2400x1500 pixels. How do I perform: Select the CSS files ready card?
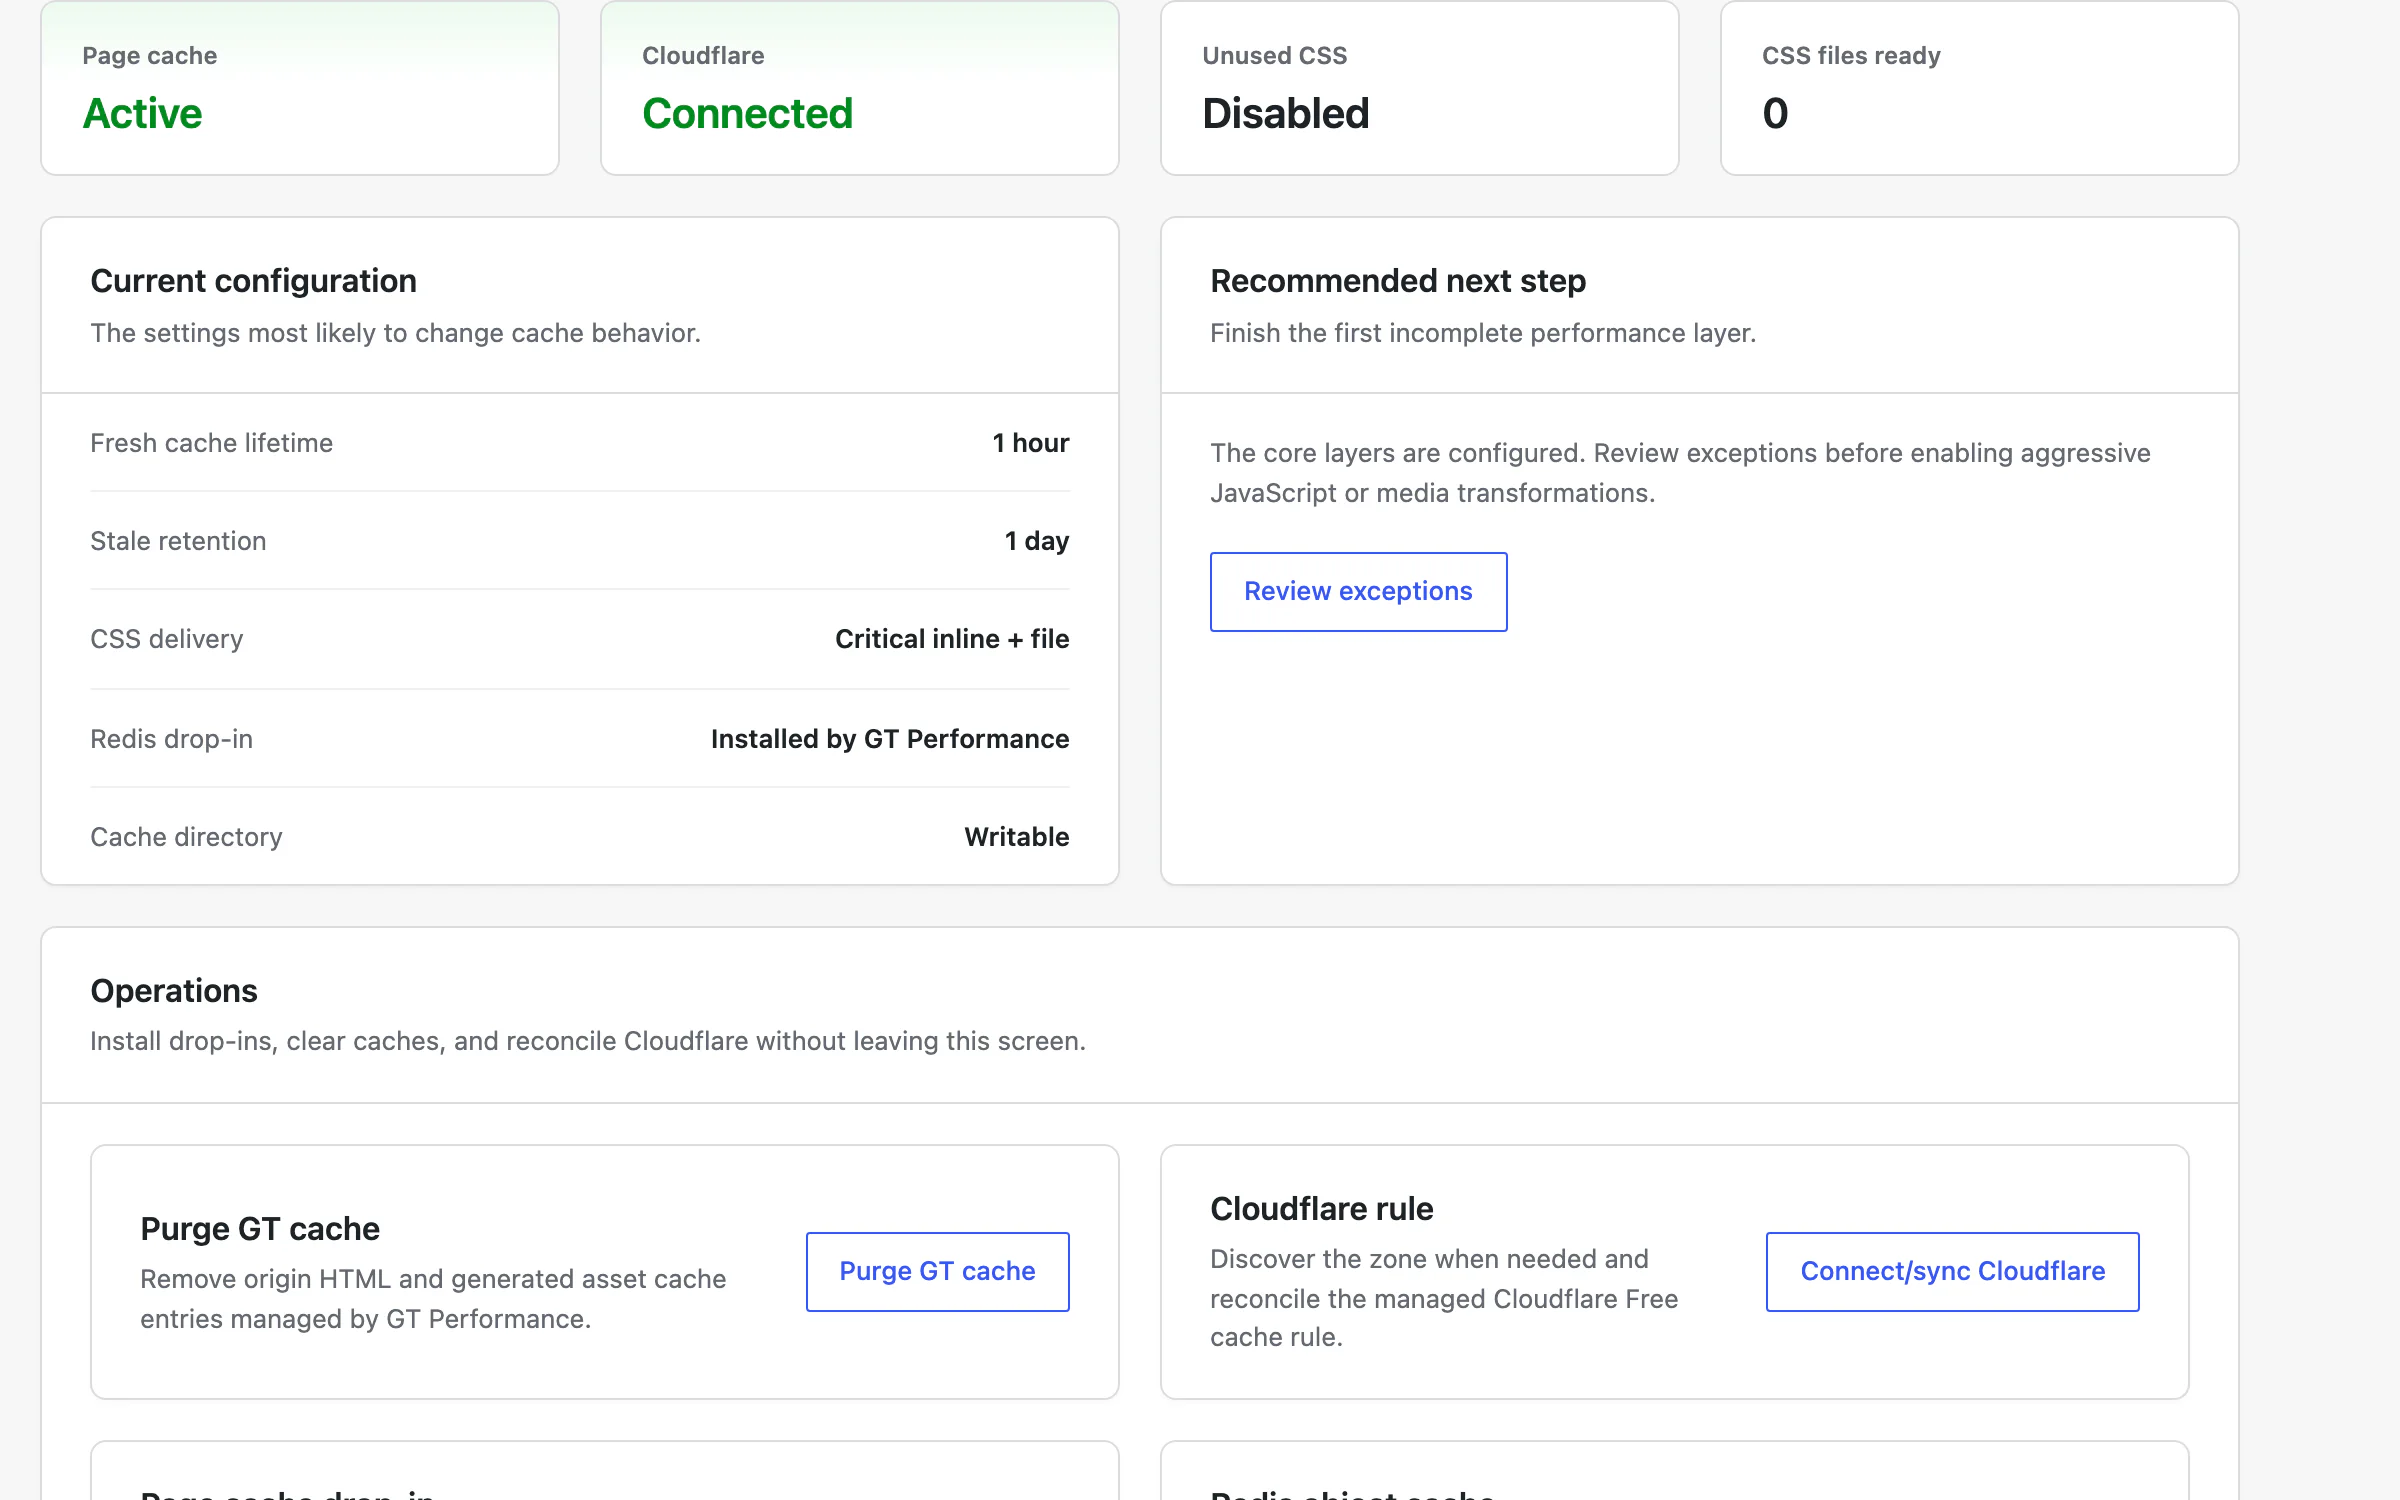coord(1980,88)
